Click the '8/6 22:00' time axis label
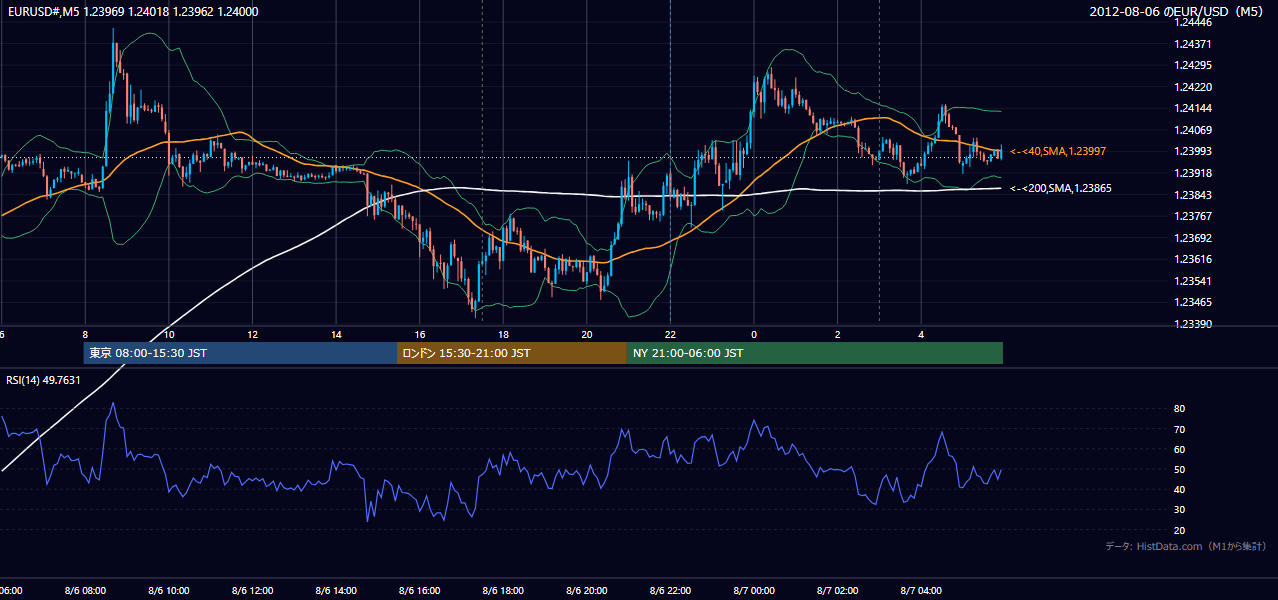This screenshot has width=1278, height=600. (x=670, y=591)
